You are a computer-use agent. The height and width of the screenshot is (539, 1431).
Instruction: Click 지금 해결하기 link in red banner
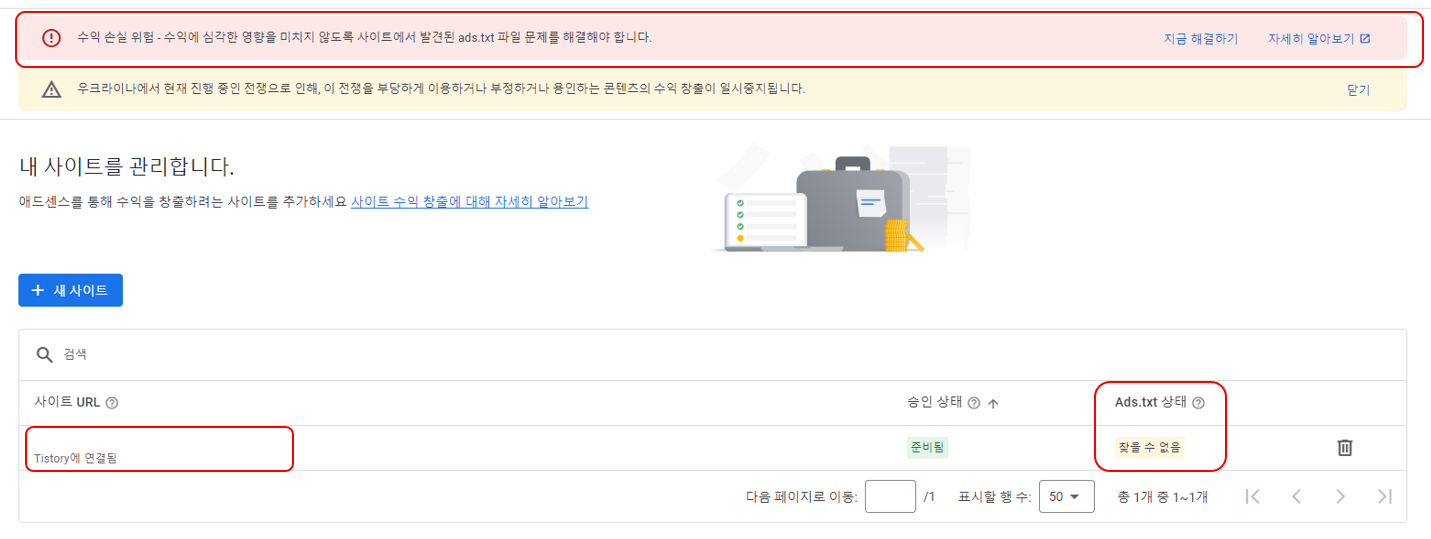pyautogui.click(x=1201, y=39)
